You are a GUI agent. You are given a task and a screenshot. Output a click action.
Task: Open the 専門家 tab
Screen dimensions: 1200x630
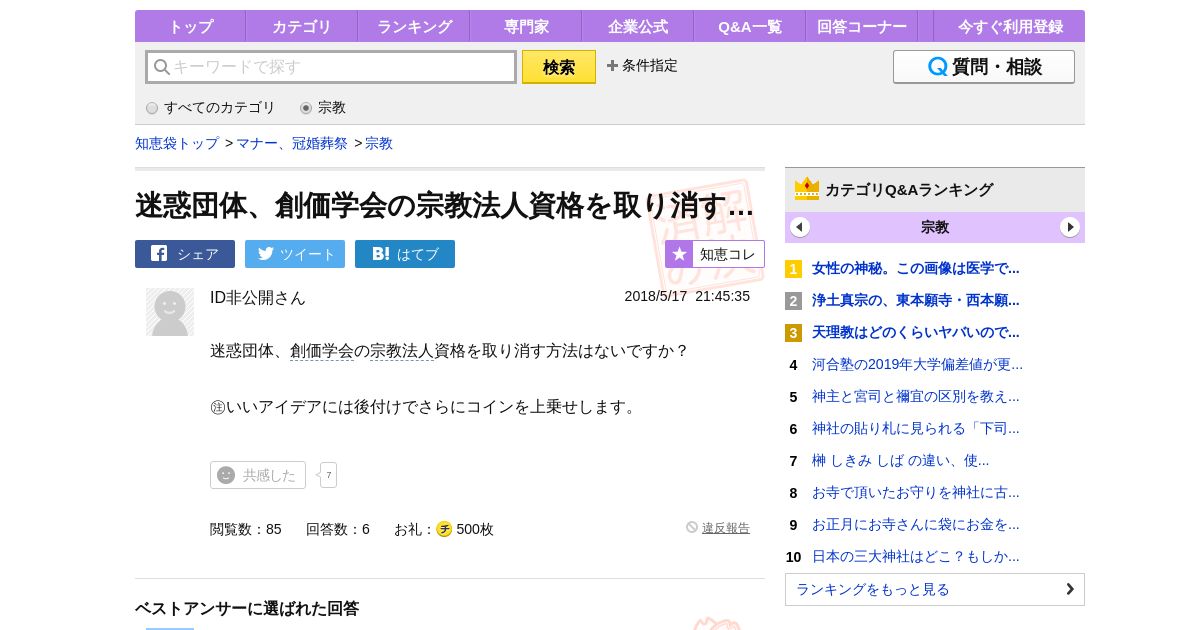tap(525, 27)
